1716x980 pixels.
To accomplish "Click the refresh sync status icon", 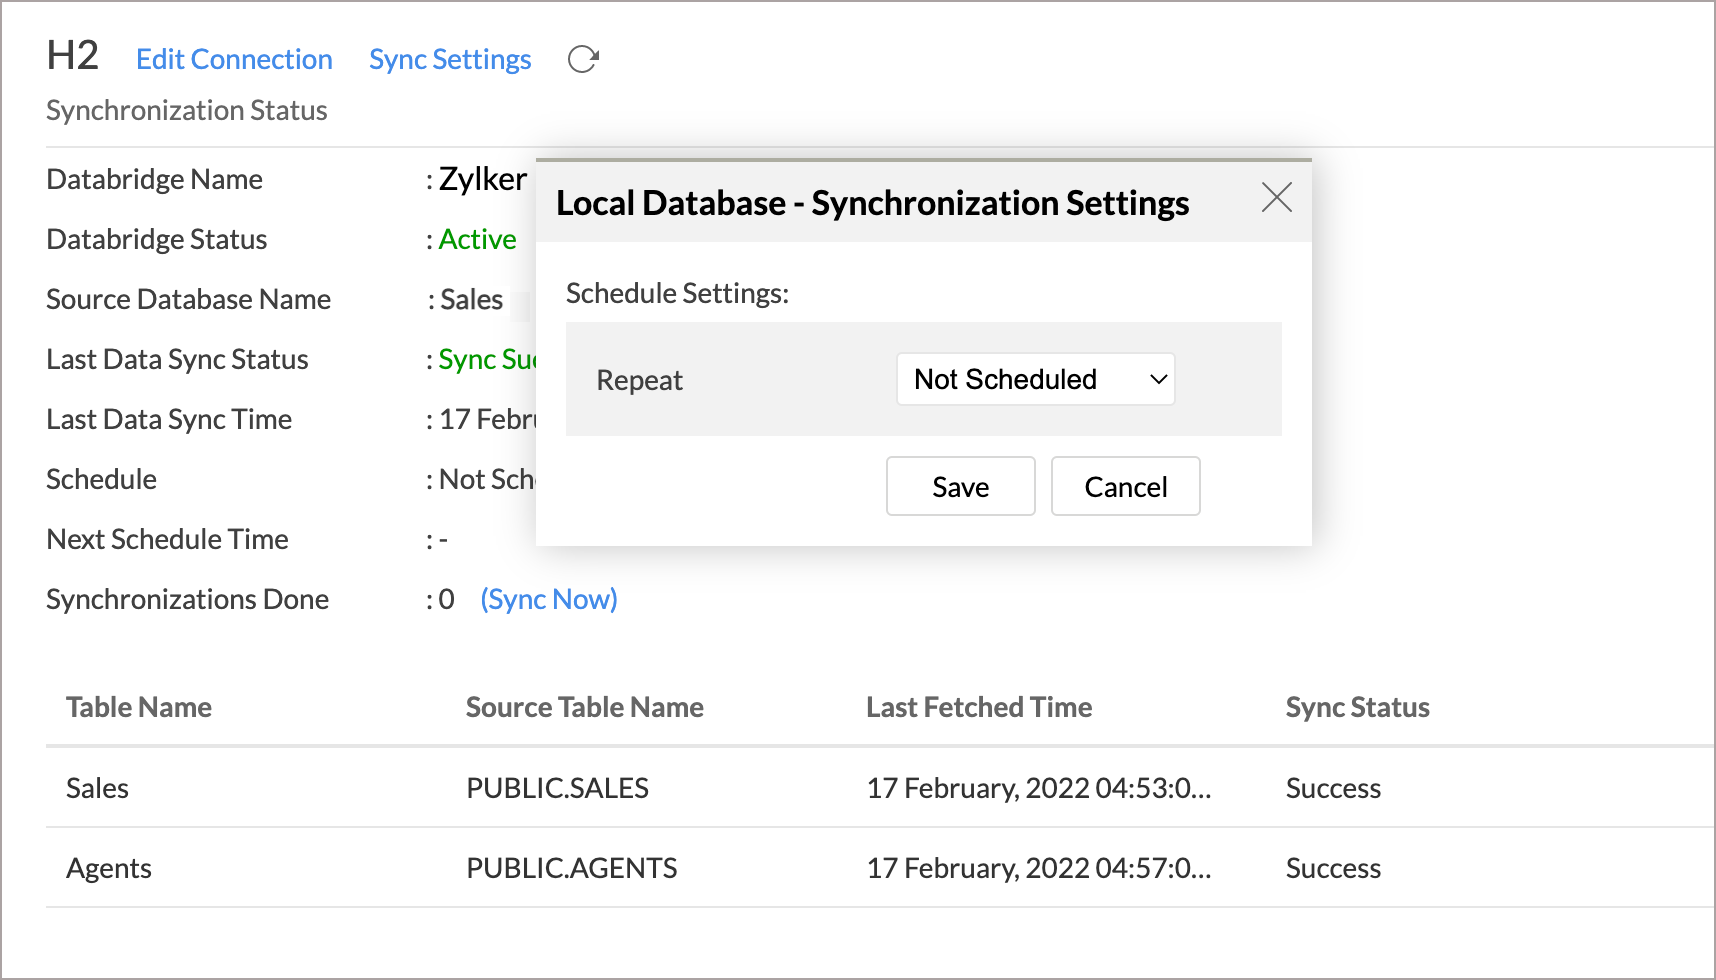I will point(583,59).
